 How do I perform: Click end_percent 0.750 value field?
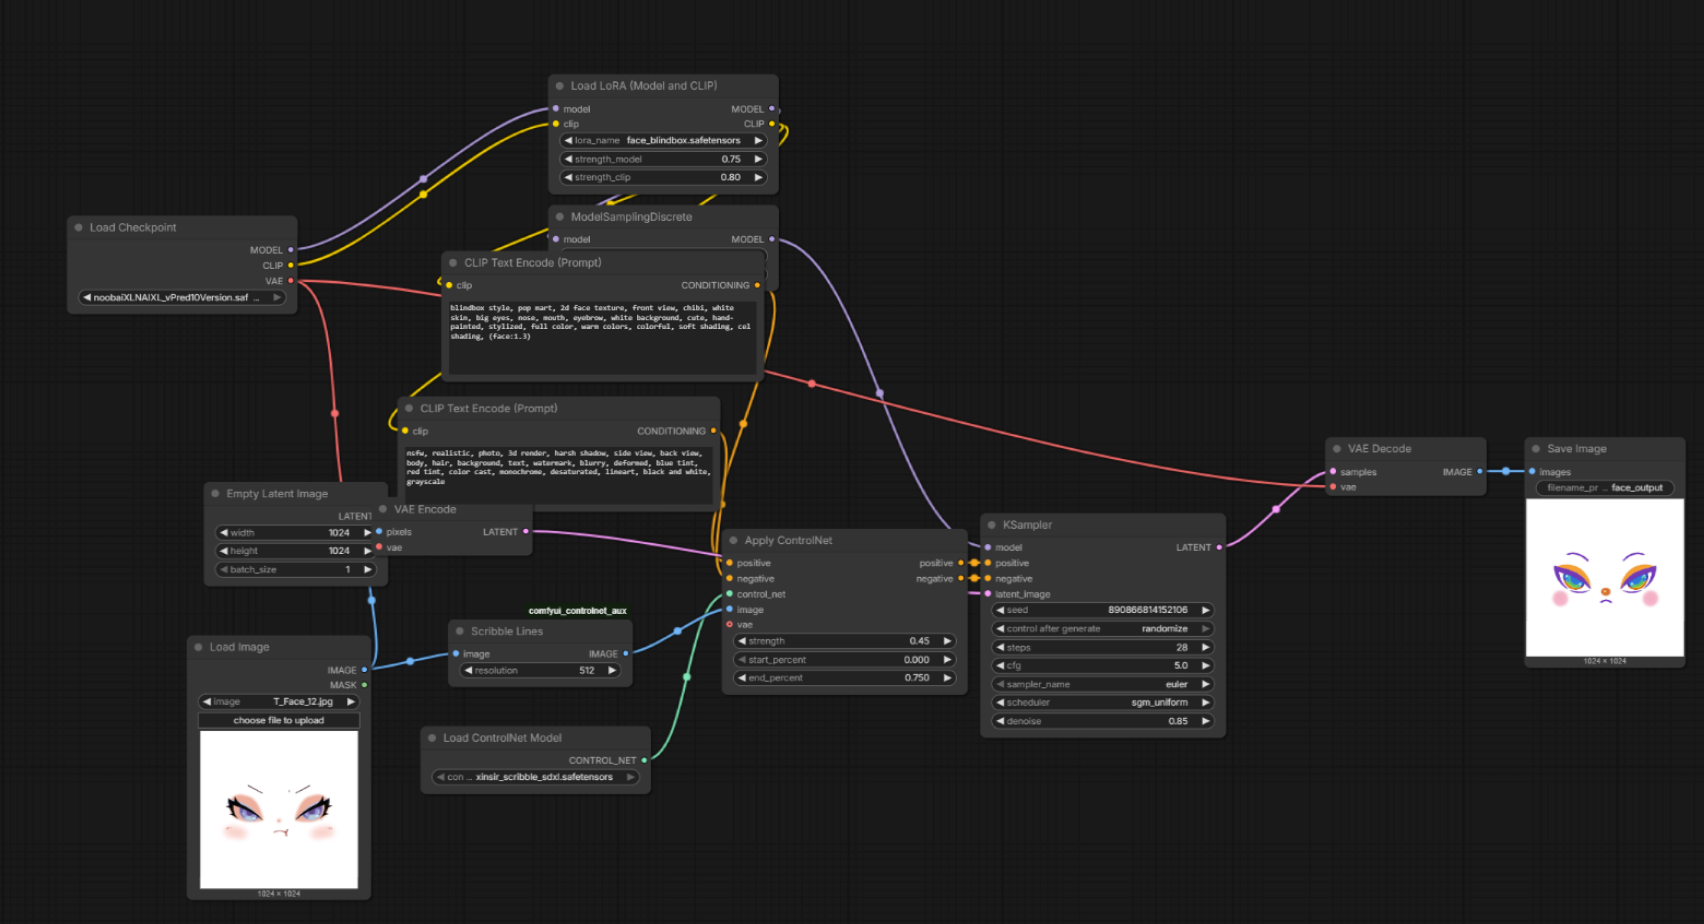coord(844,678)
